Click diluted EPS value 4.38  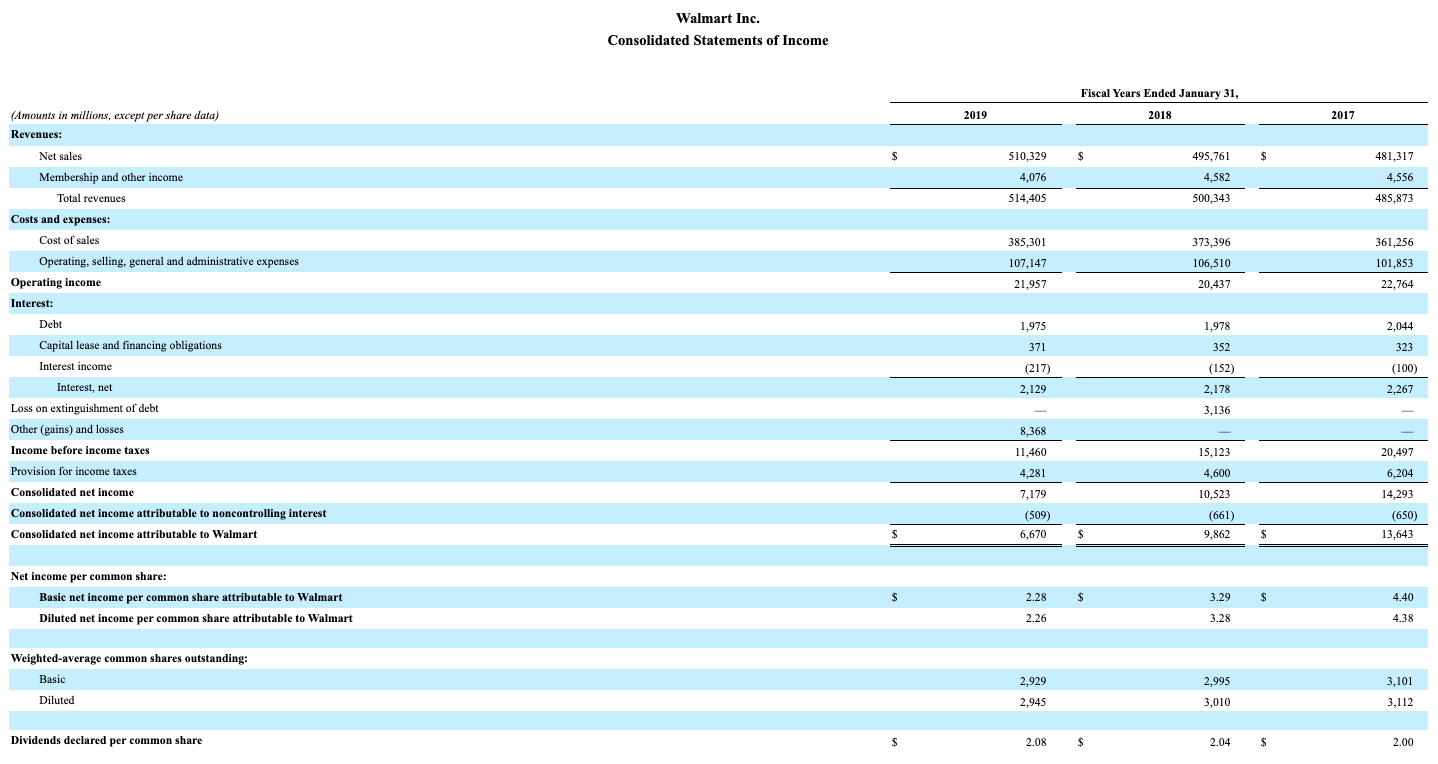point(1403,618)
